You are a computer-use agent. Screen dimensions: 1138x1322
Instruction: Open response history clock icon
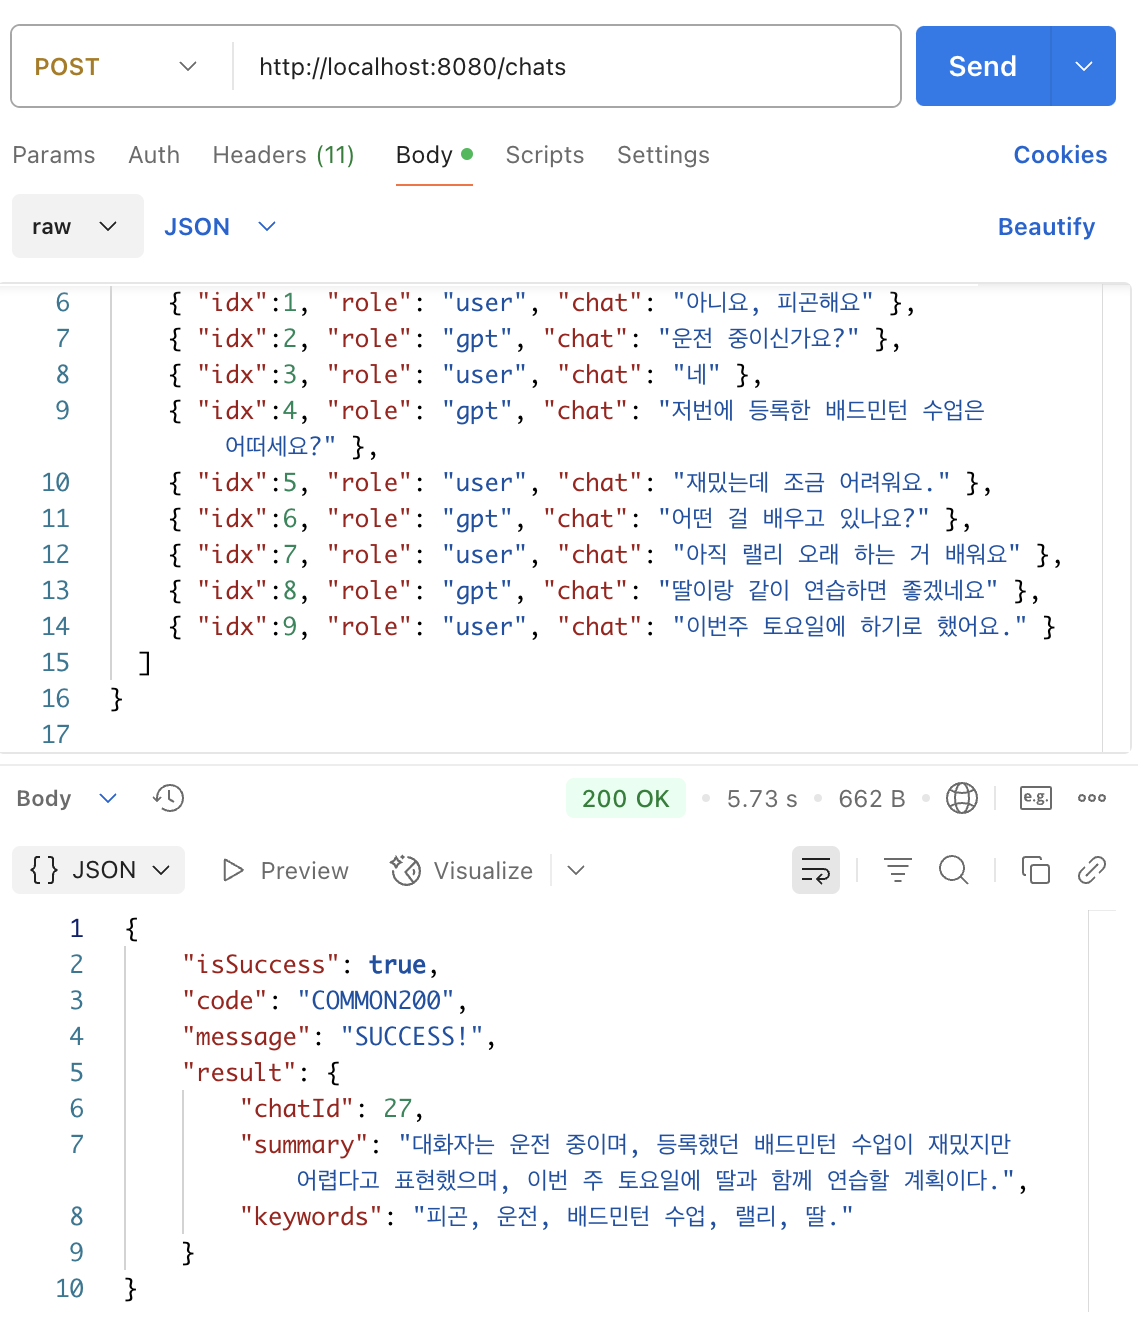point(168,798)
